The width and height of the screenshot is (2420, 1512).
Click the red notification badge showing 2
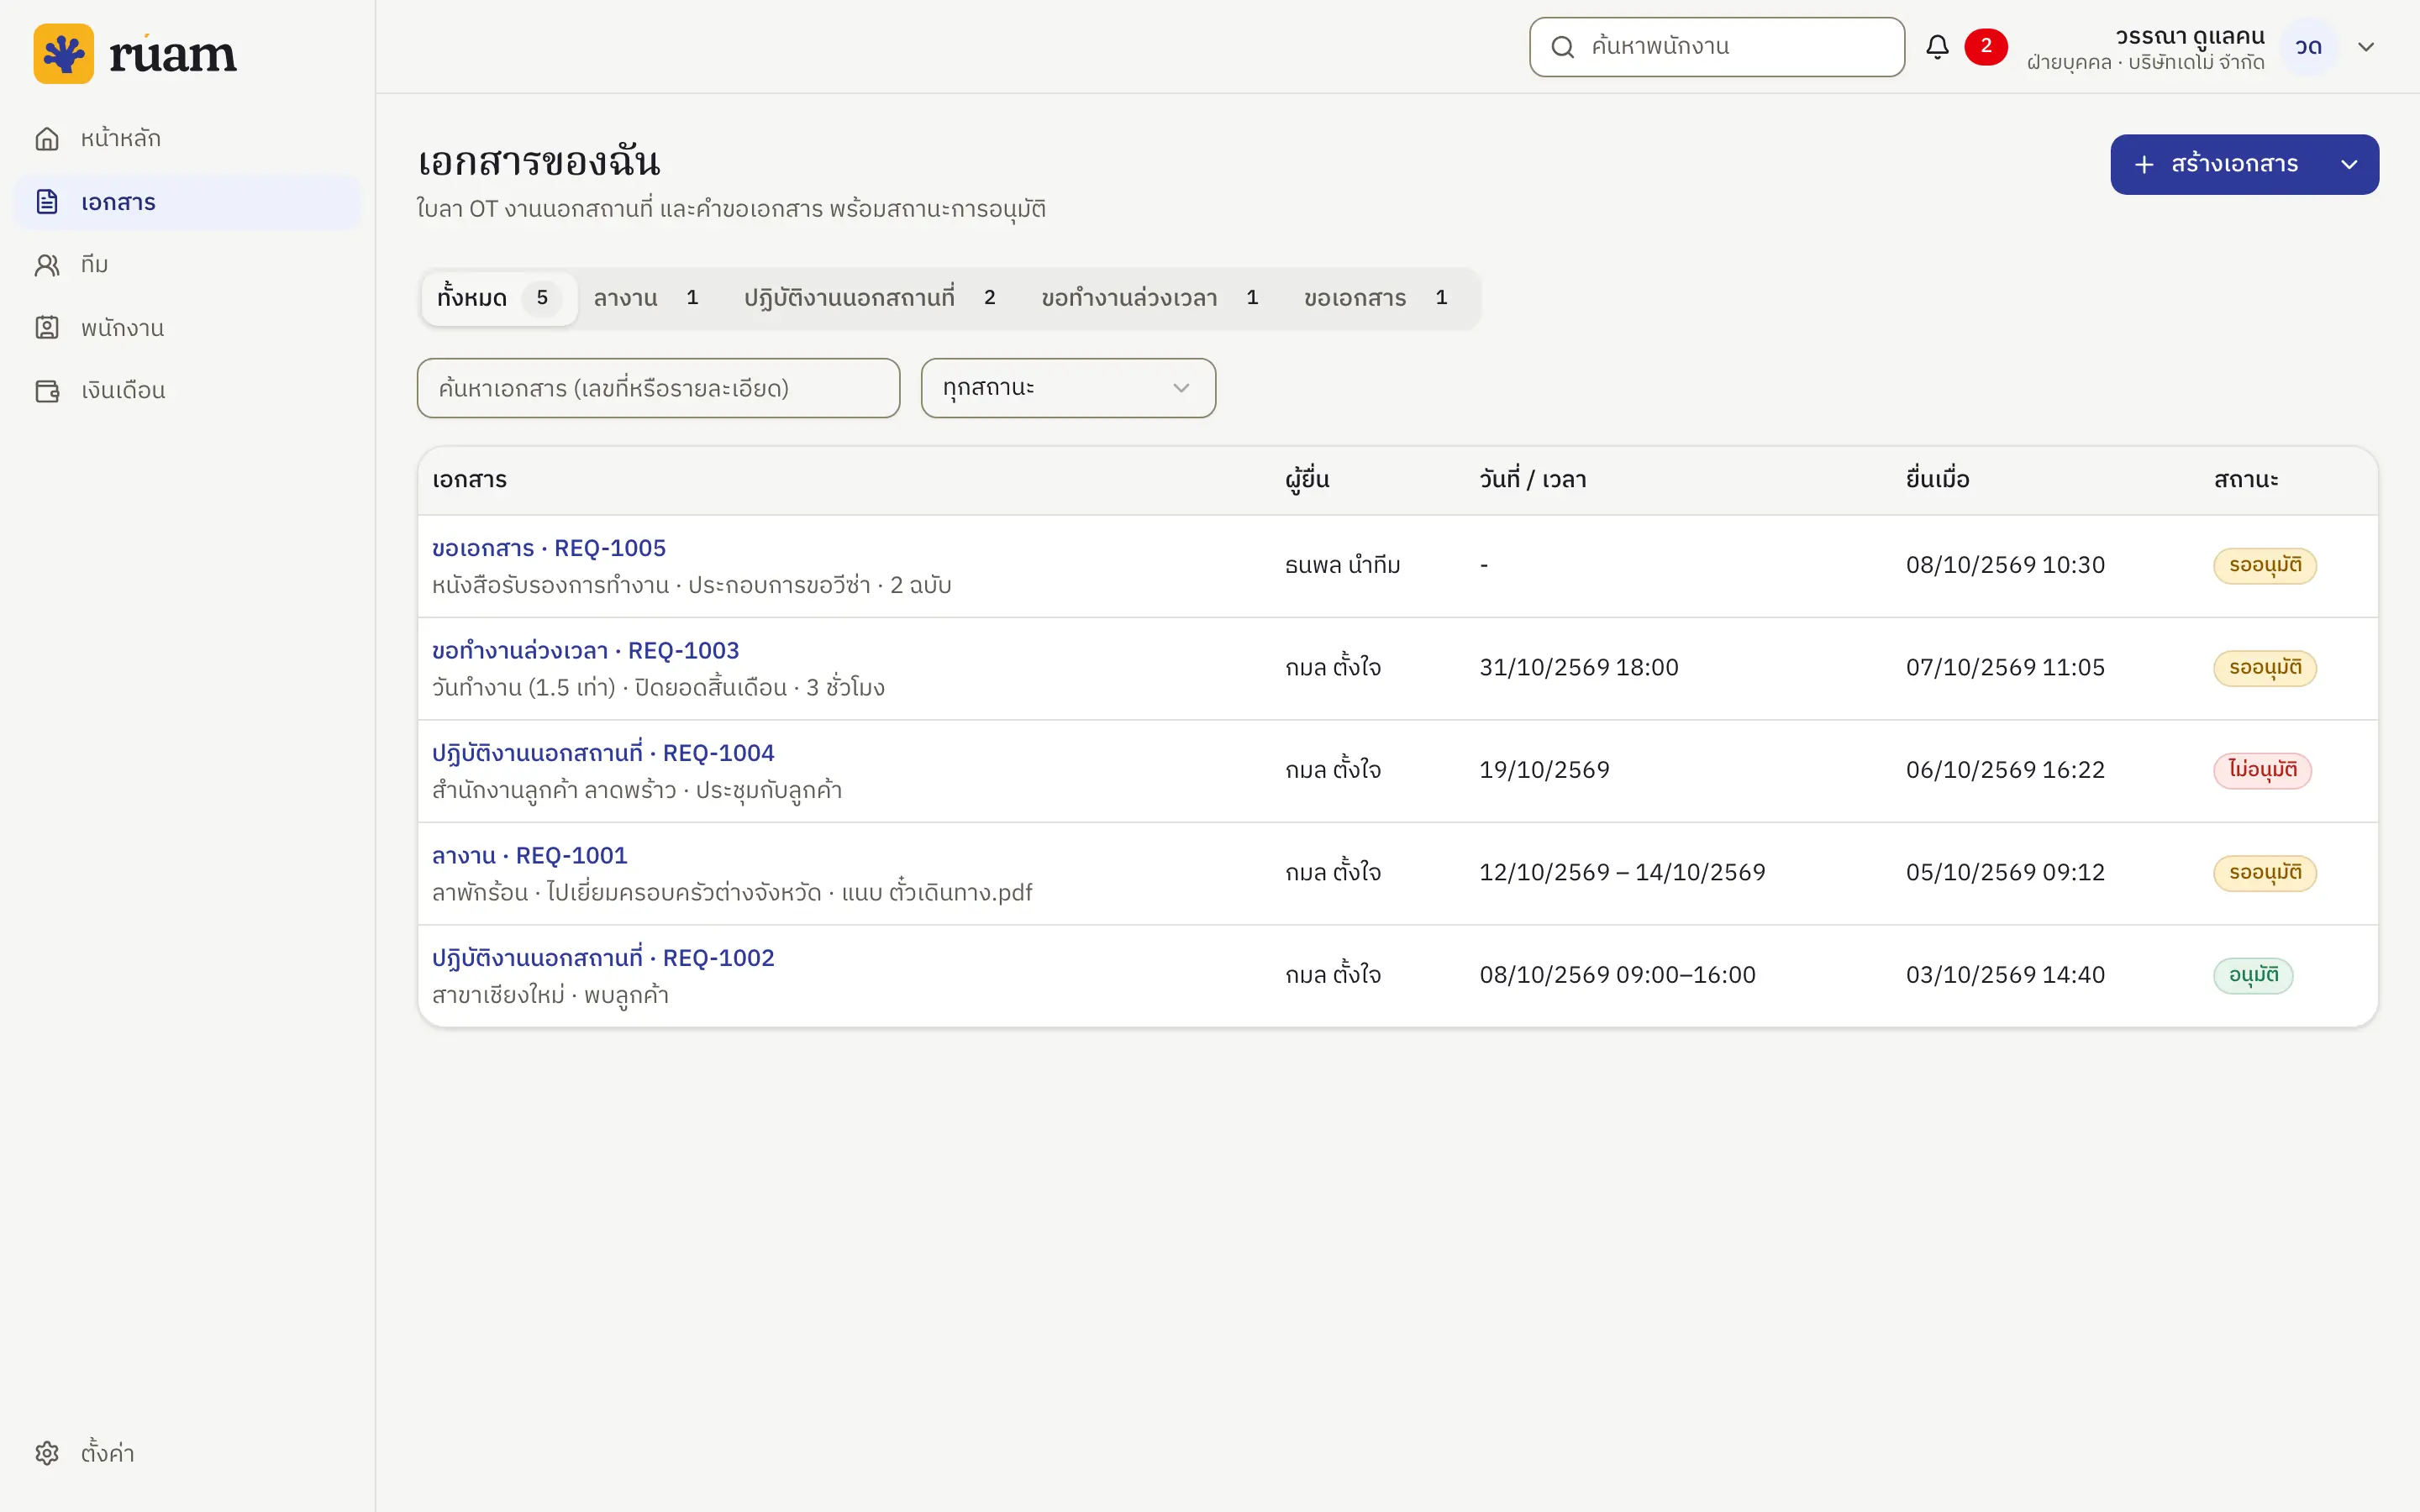pos(1986,46)
